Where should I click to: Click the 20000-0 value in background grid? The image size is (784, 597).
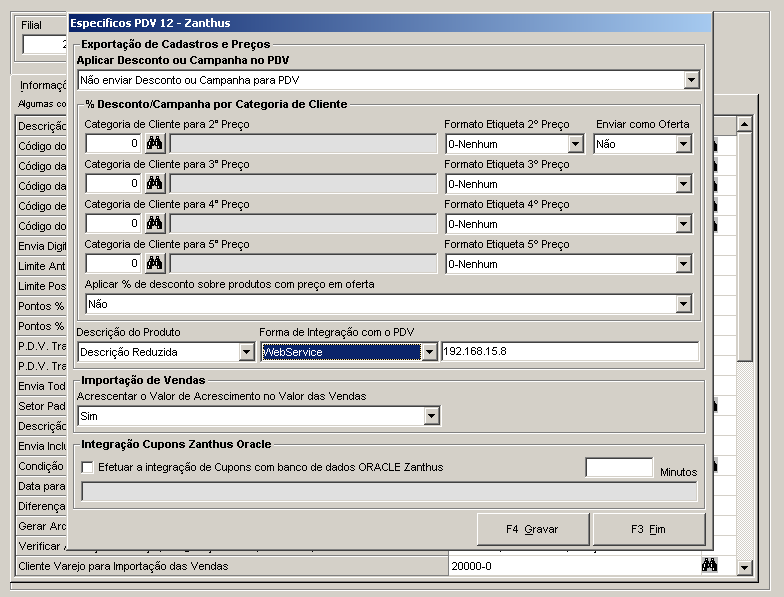(472, 566)
